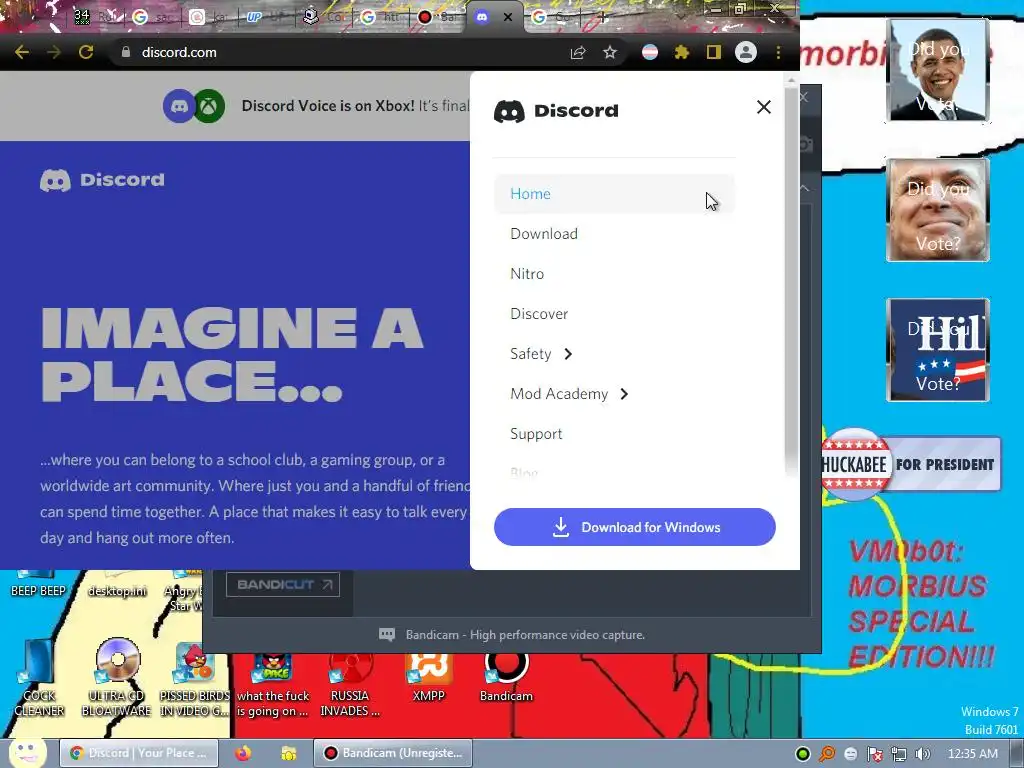Switch to Discord Chrome taskbar button
This screenshot has height=768, width=1024.
[x=139, y=753]
